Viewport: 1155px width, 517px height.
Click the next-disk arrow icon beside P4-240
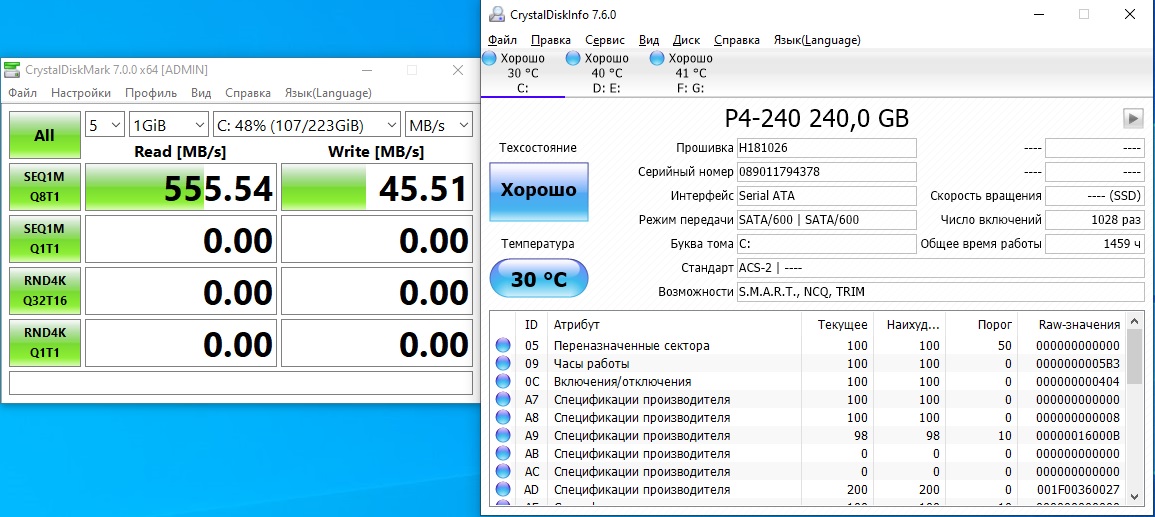(x=1133, y=118)
